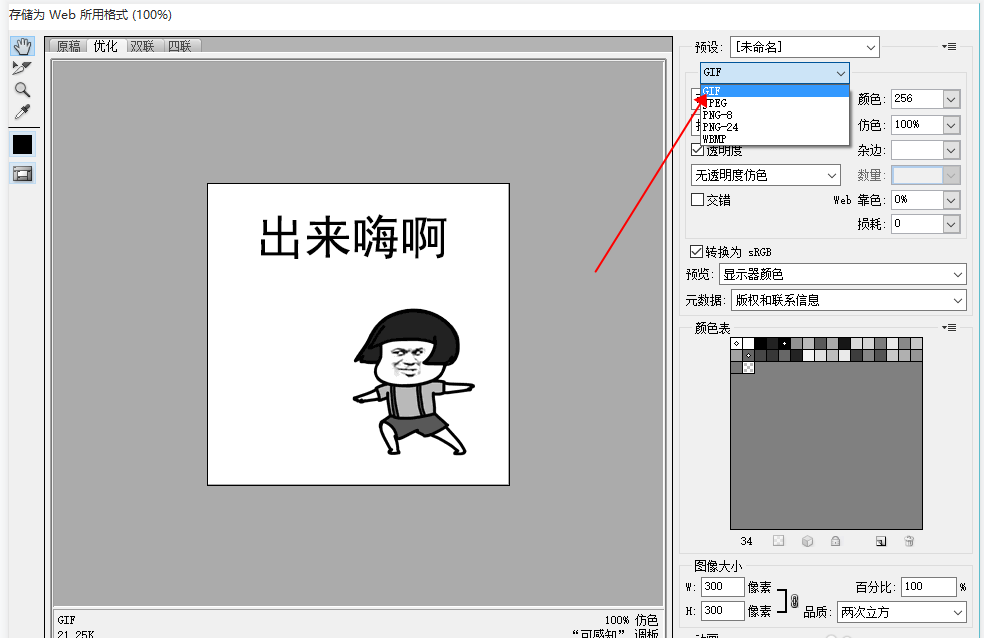984x638 pixels.
Task: Click the 出来嗨啊 image preview
Action: tap(358, 334)
